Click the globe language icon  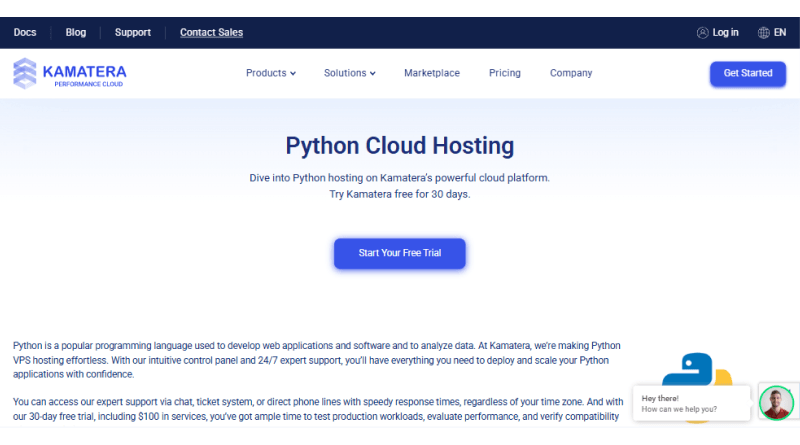tap(763, 33)
